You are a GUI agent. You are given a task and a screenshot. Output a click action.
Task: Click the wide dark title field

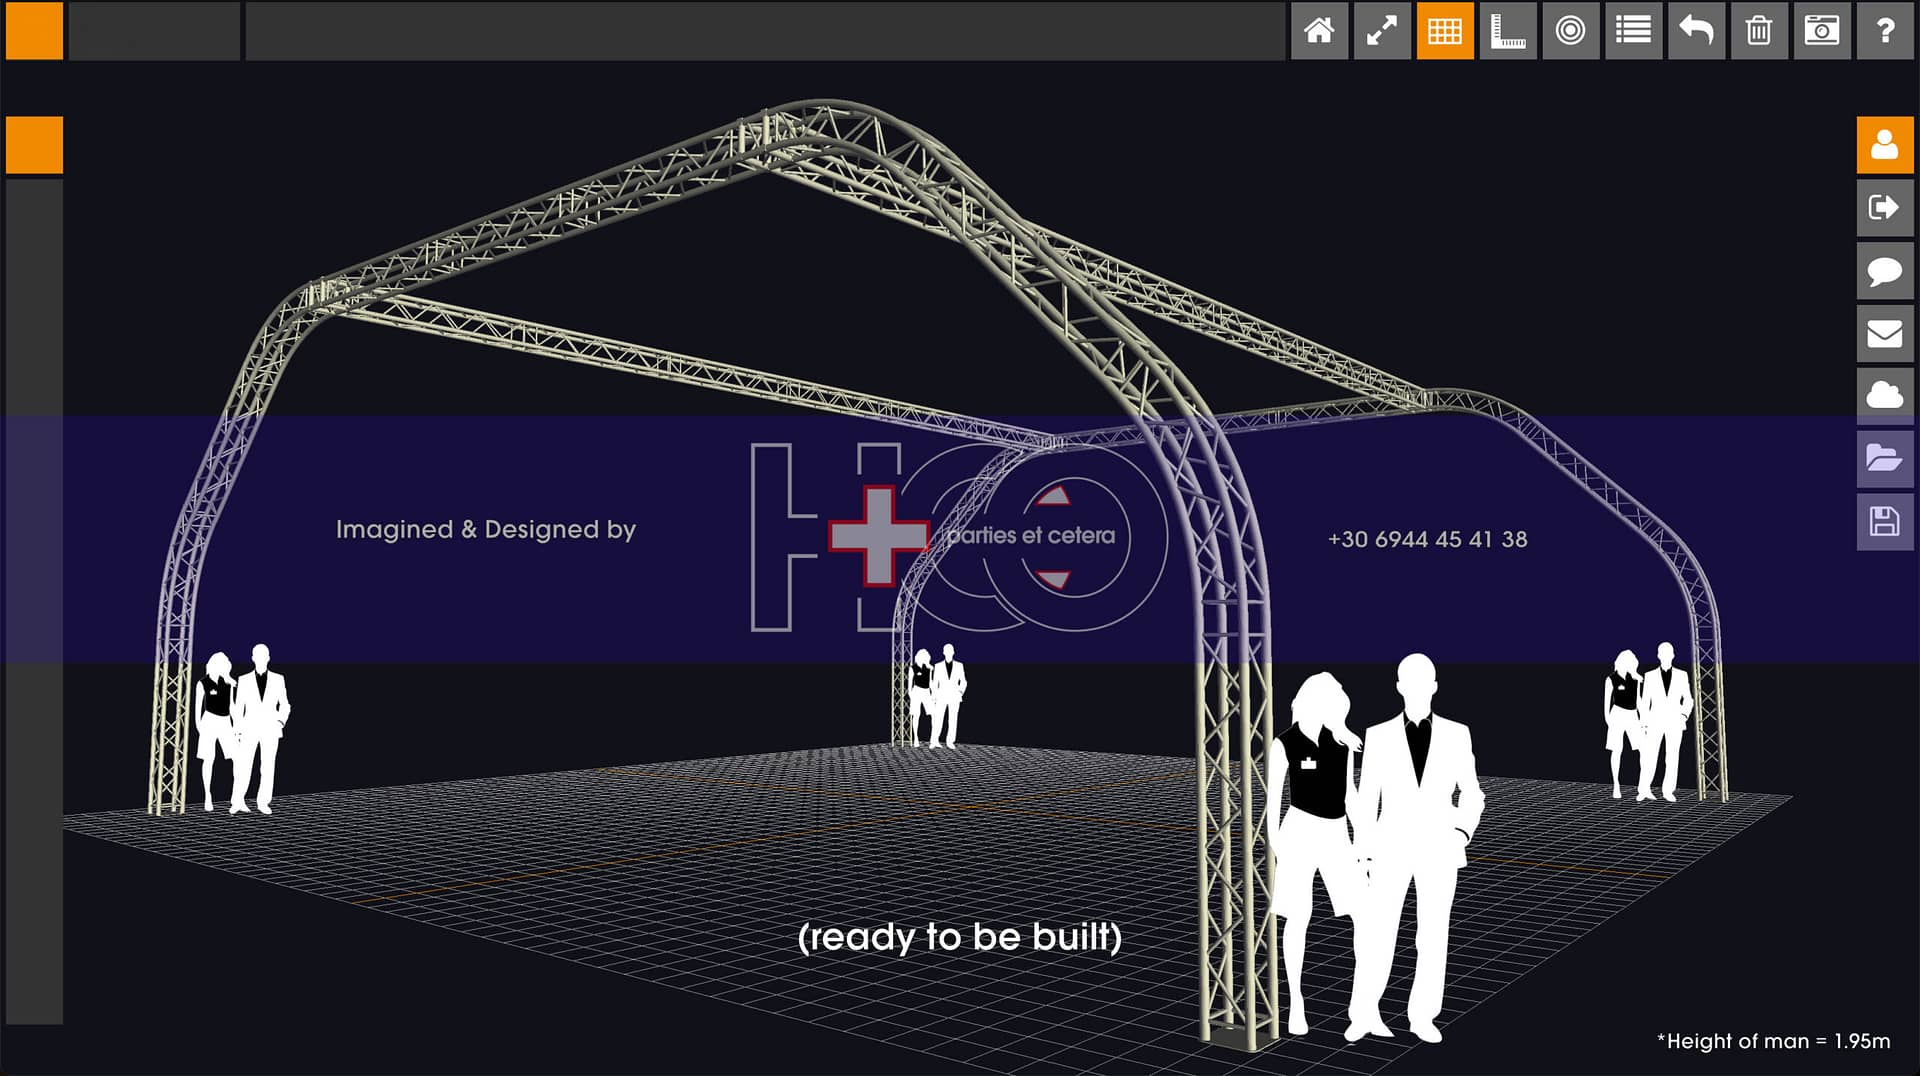(x=765, y=31)
